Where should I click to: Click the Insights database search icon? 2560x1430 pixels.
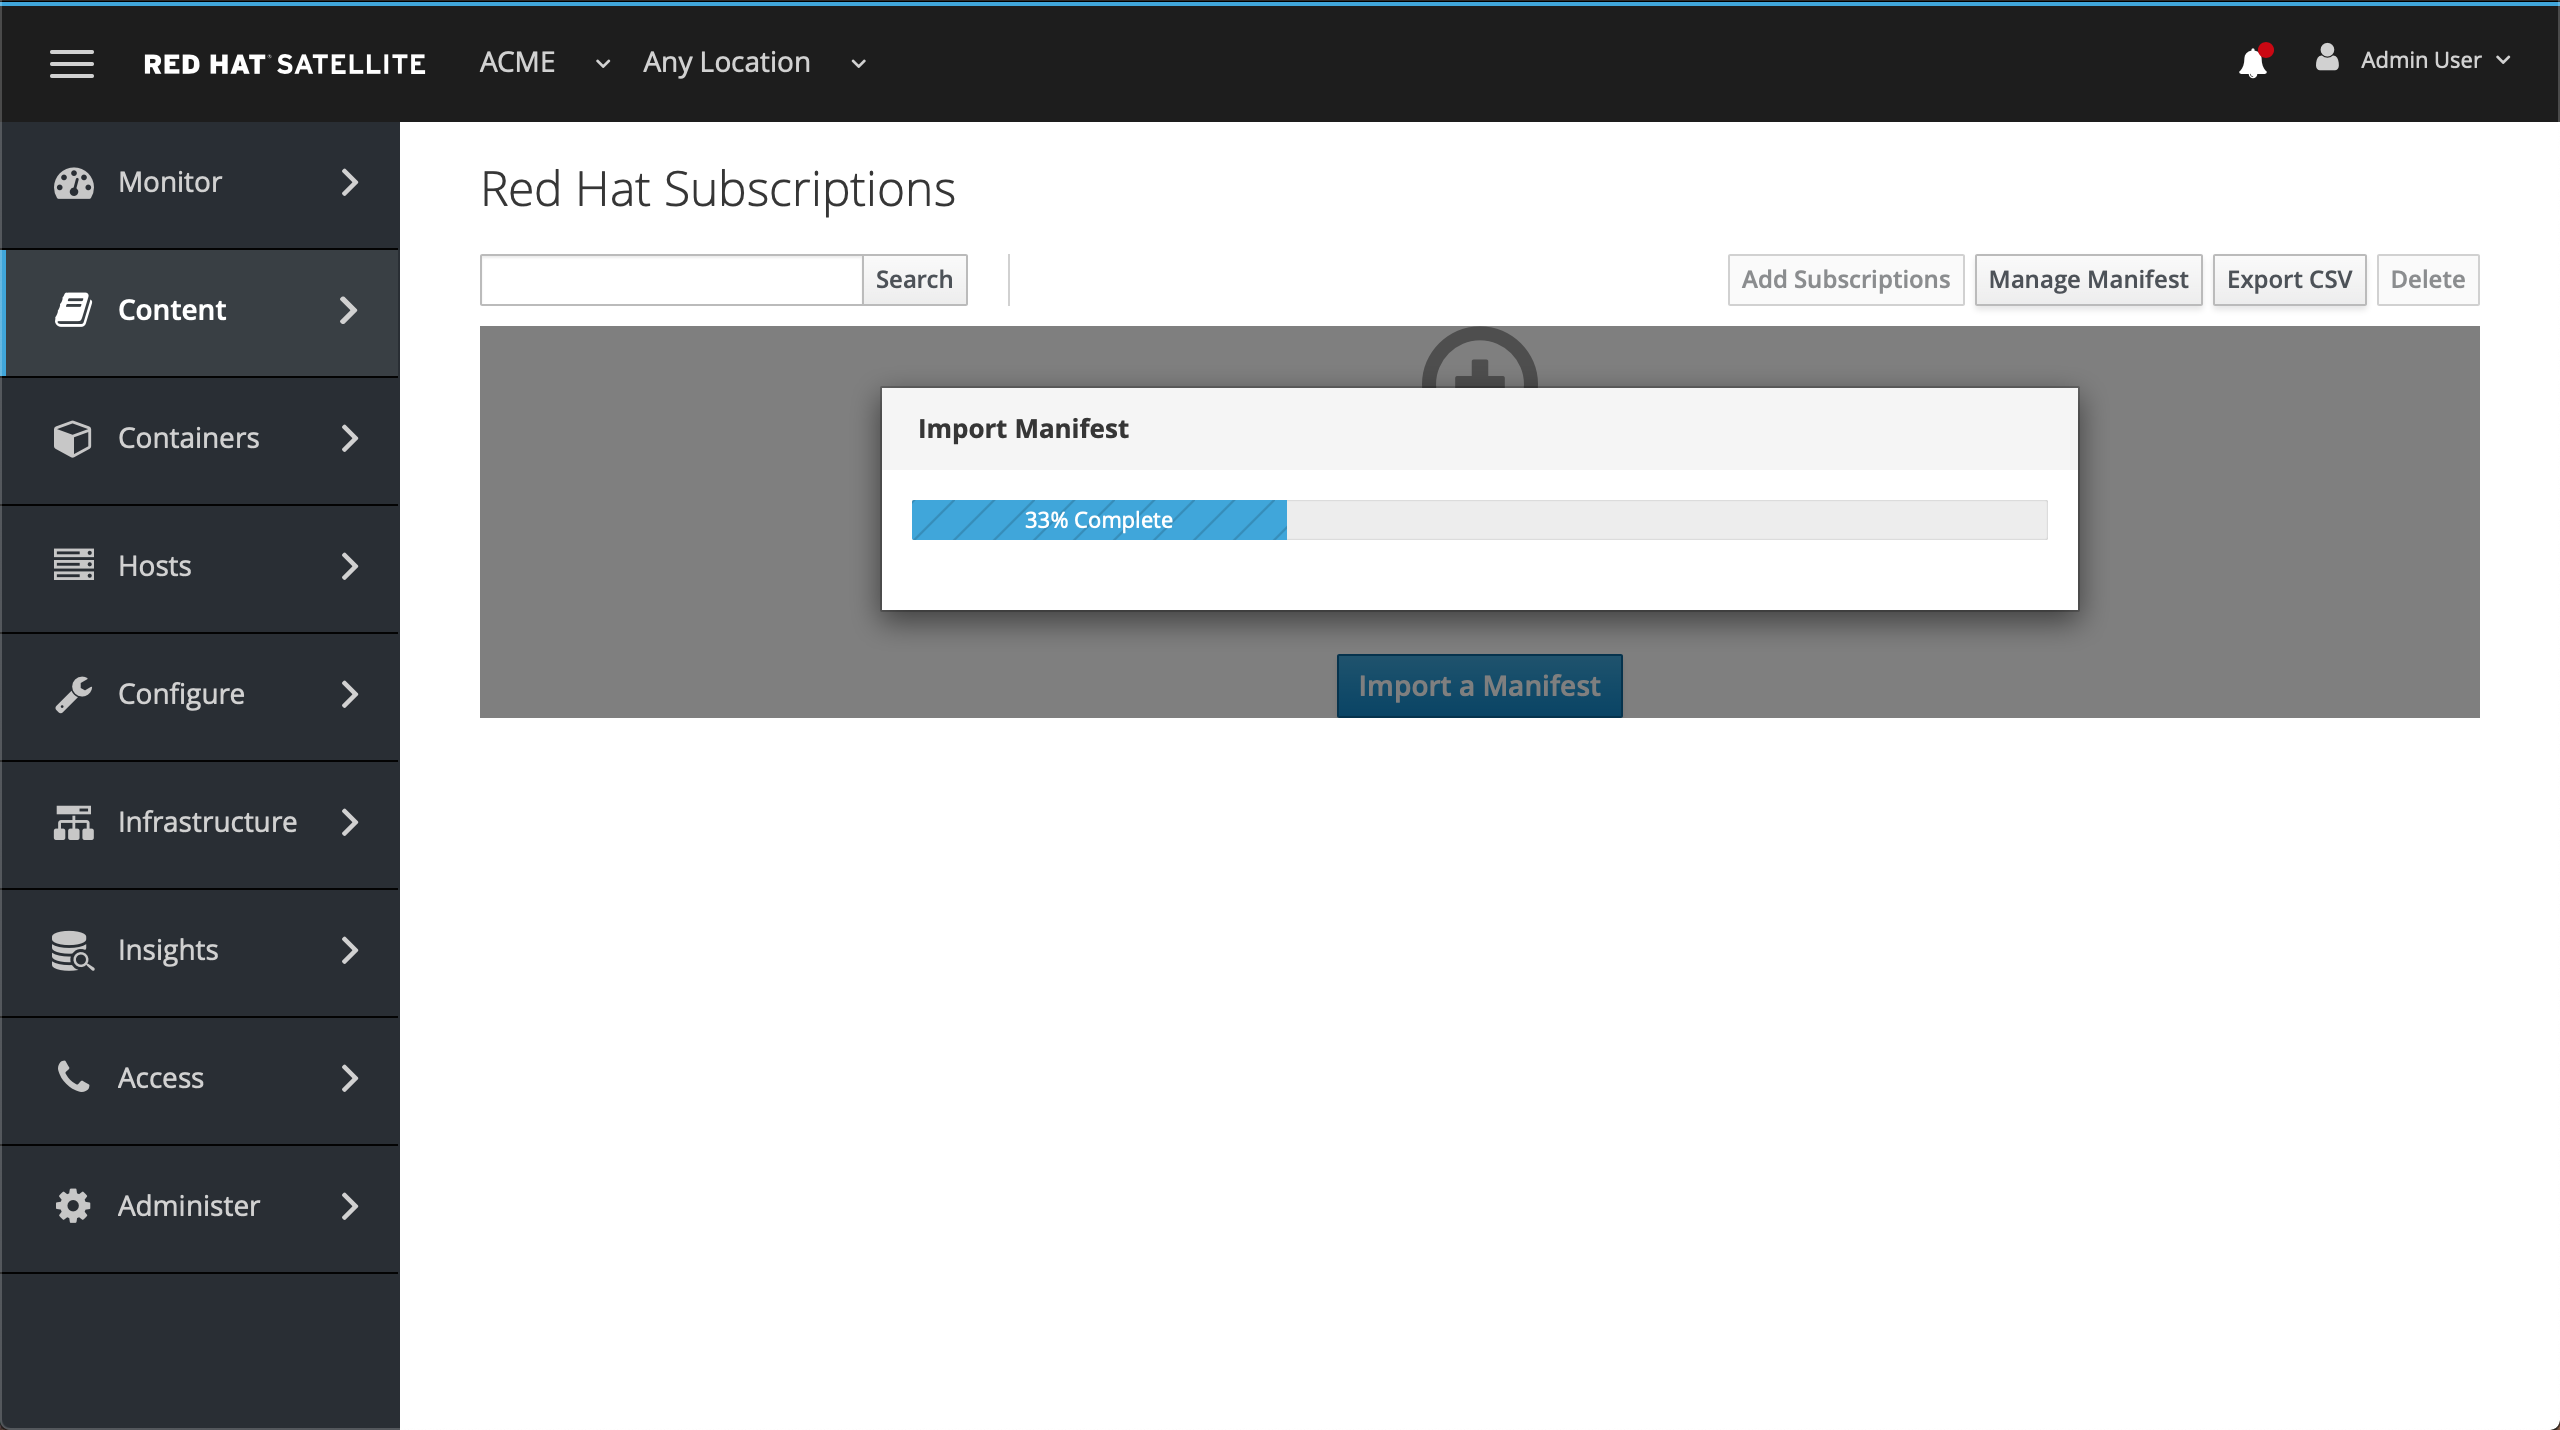click(73, 950)
